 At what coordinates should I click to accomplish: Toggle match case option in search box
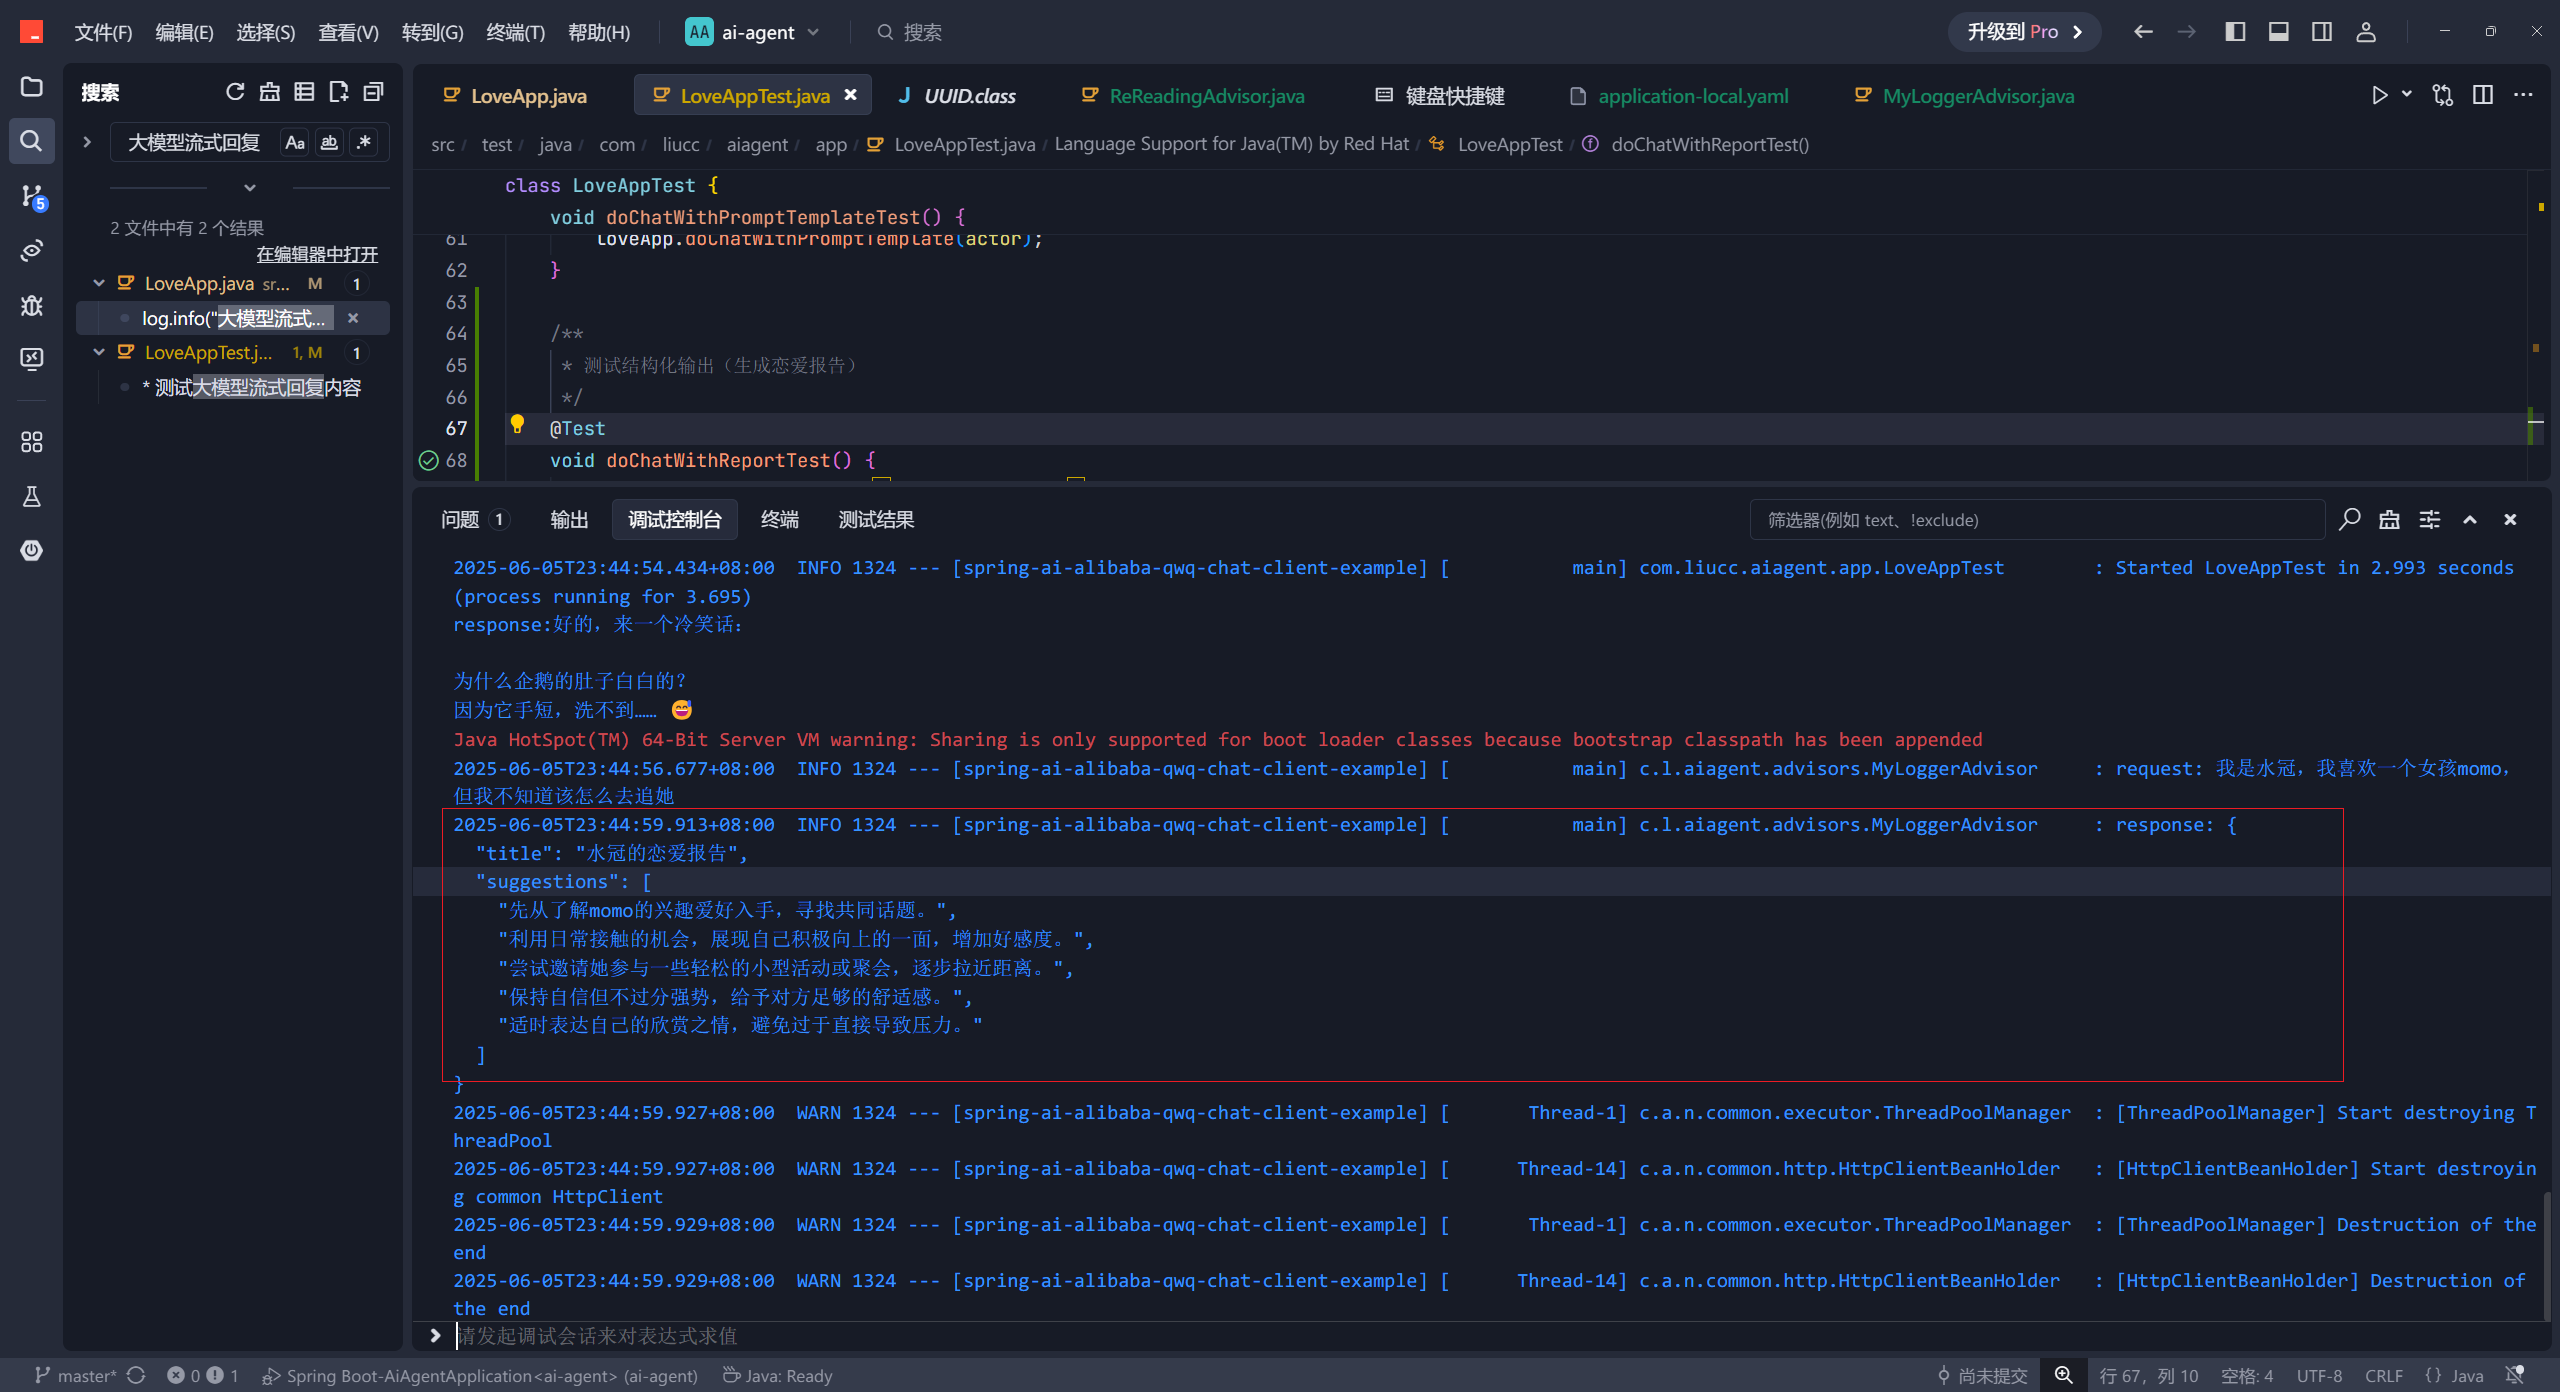click(x=294, y=142)
